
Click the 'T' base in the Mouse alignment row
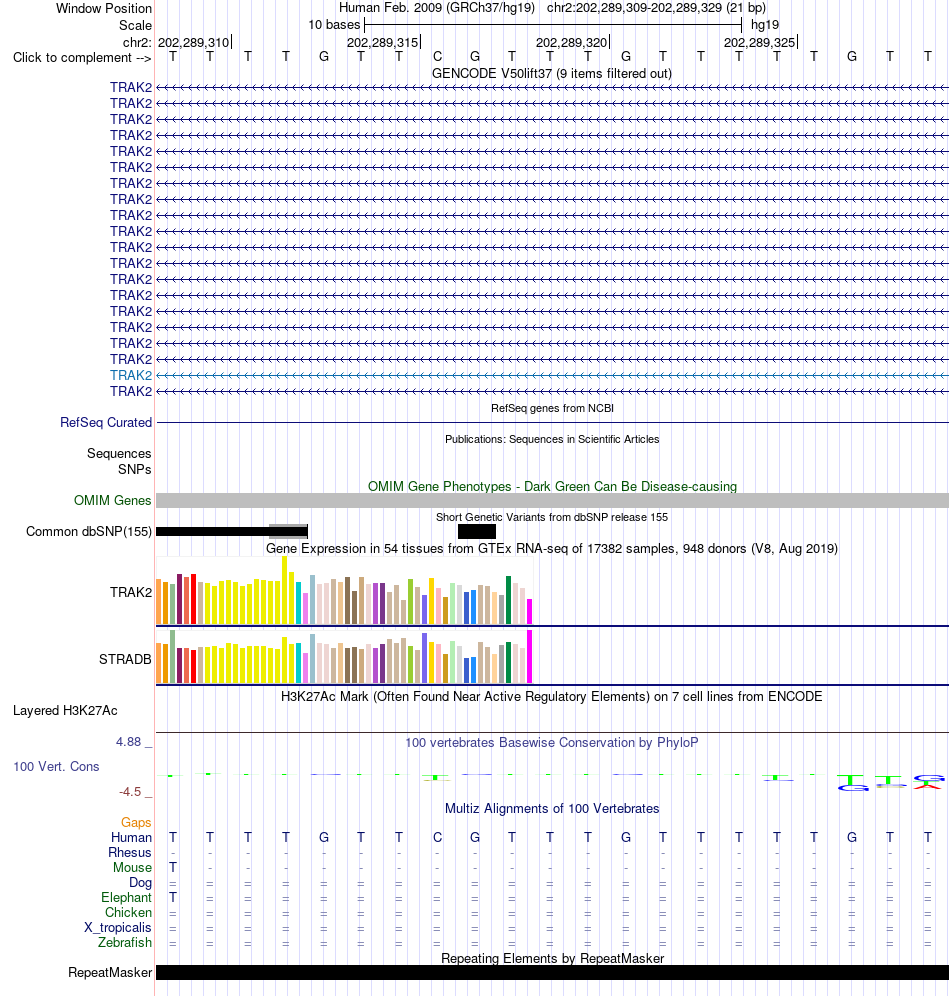[x=173, y=868]
